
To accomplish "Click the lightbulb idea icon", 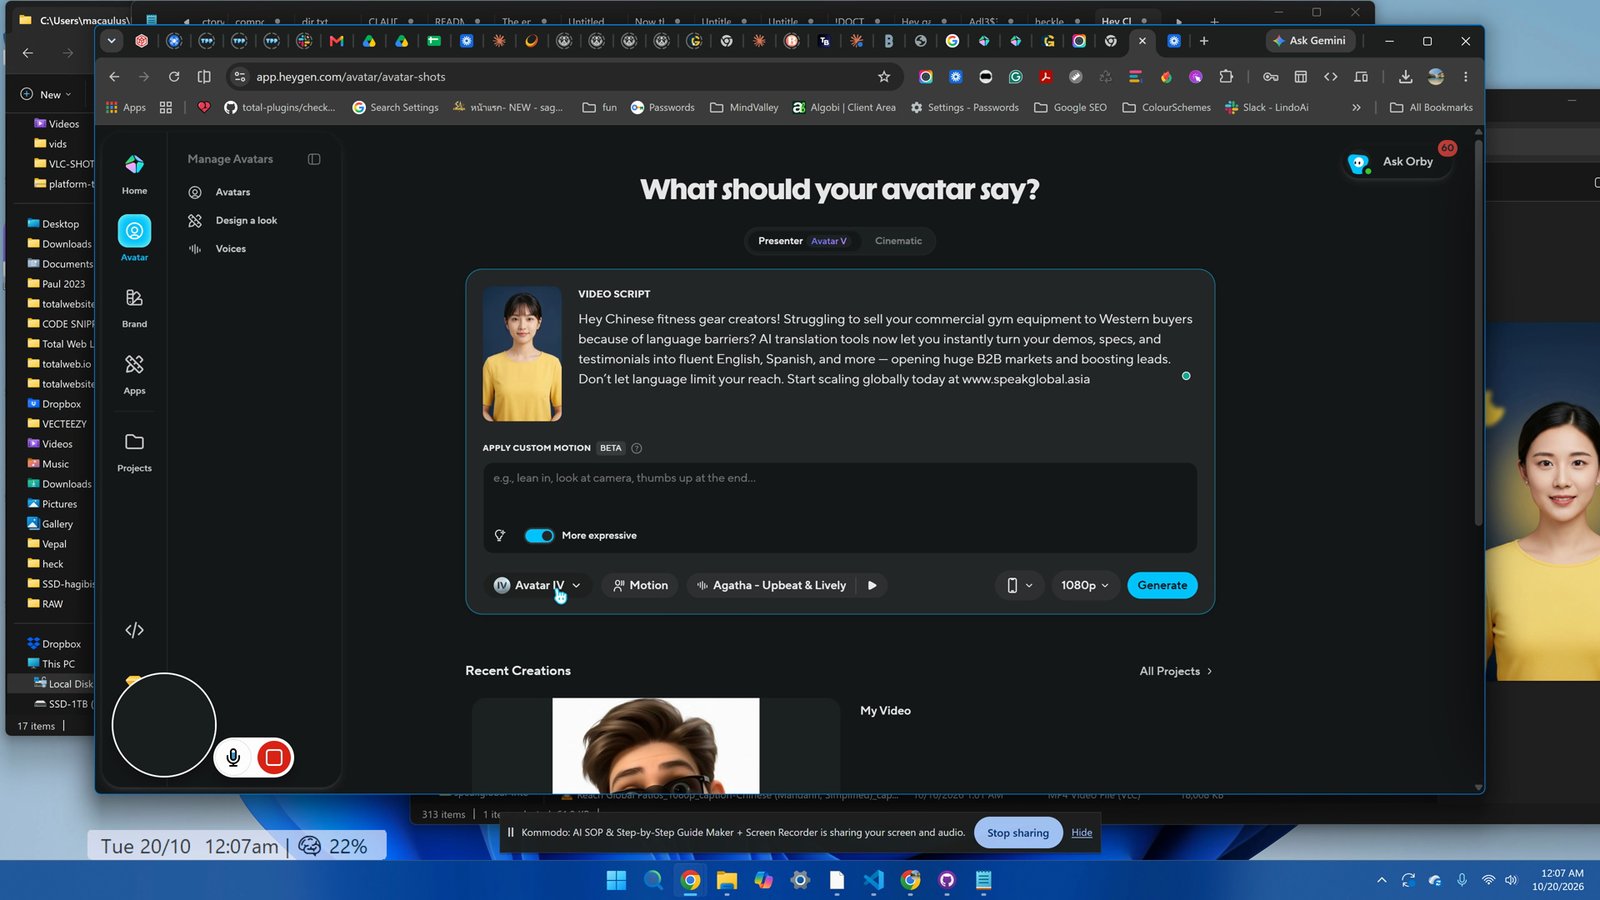I will pyautogui.click(x=500, y=536).
